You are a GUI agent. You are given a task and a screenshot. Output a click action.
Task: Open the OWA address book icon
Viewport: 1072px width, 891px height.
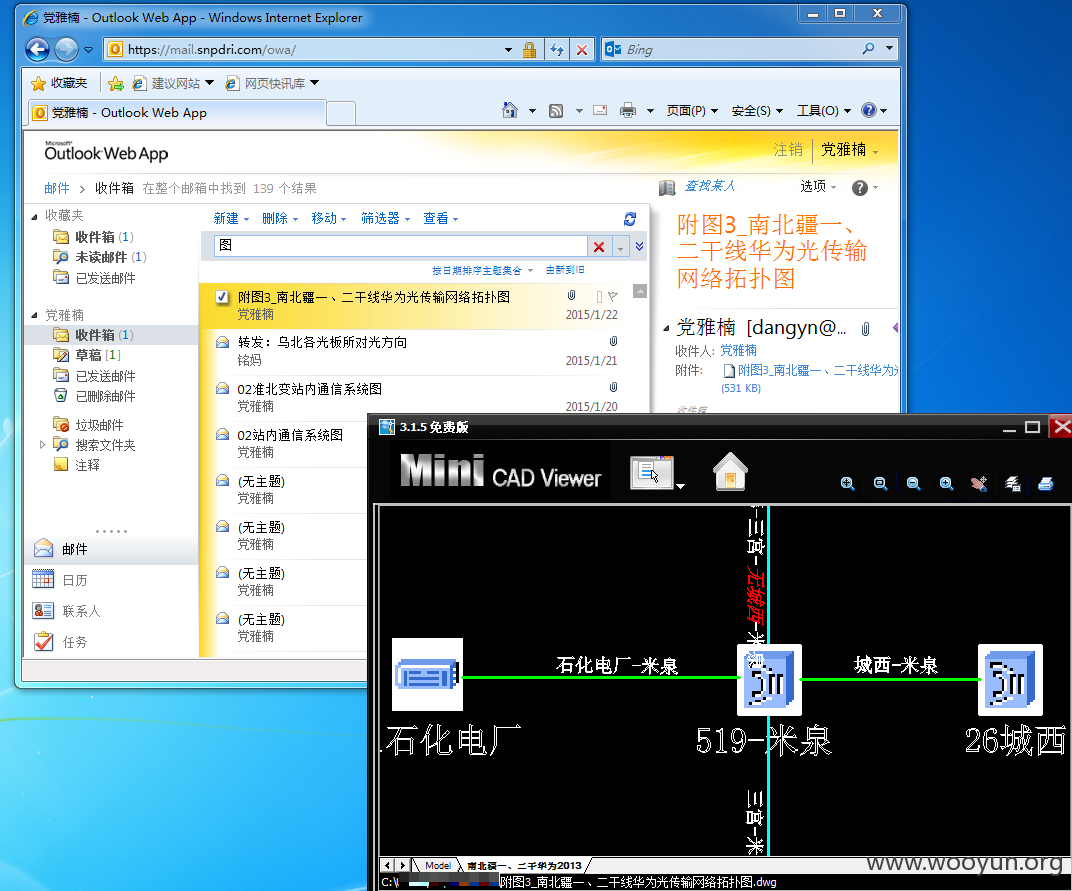(x=667, y=187)
